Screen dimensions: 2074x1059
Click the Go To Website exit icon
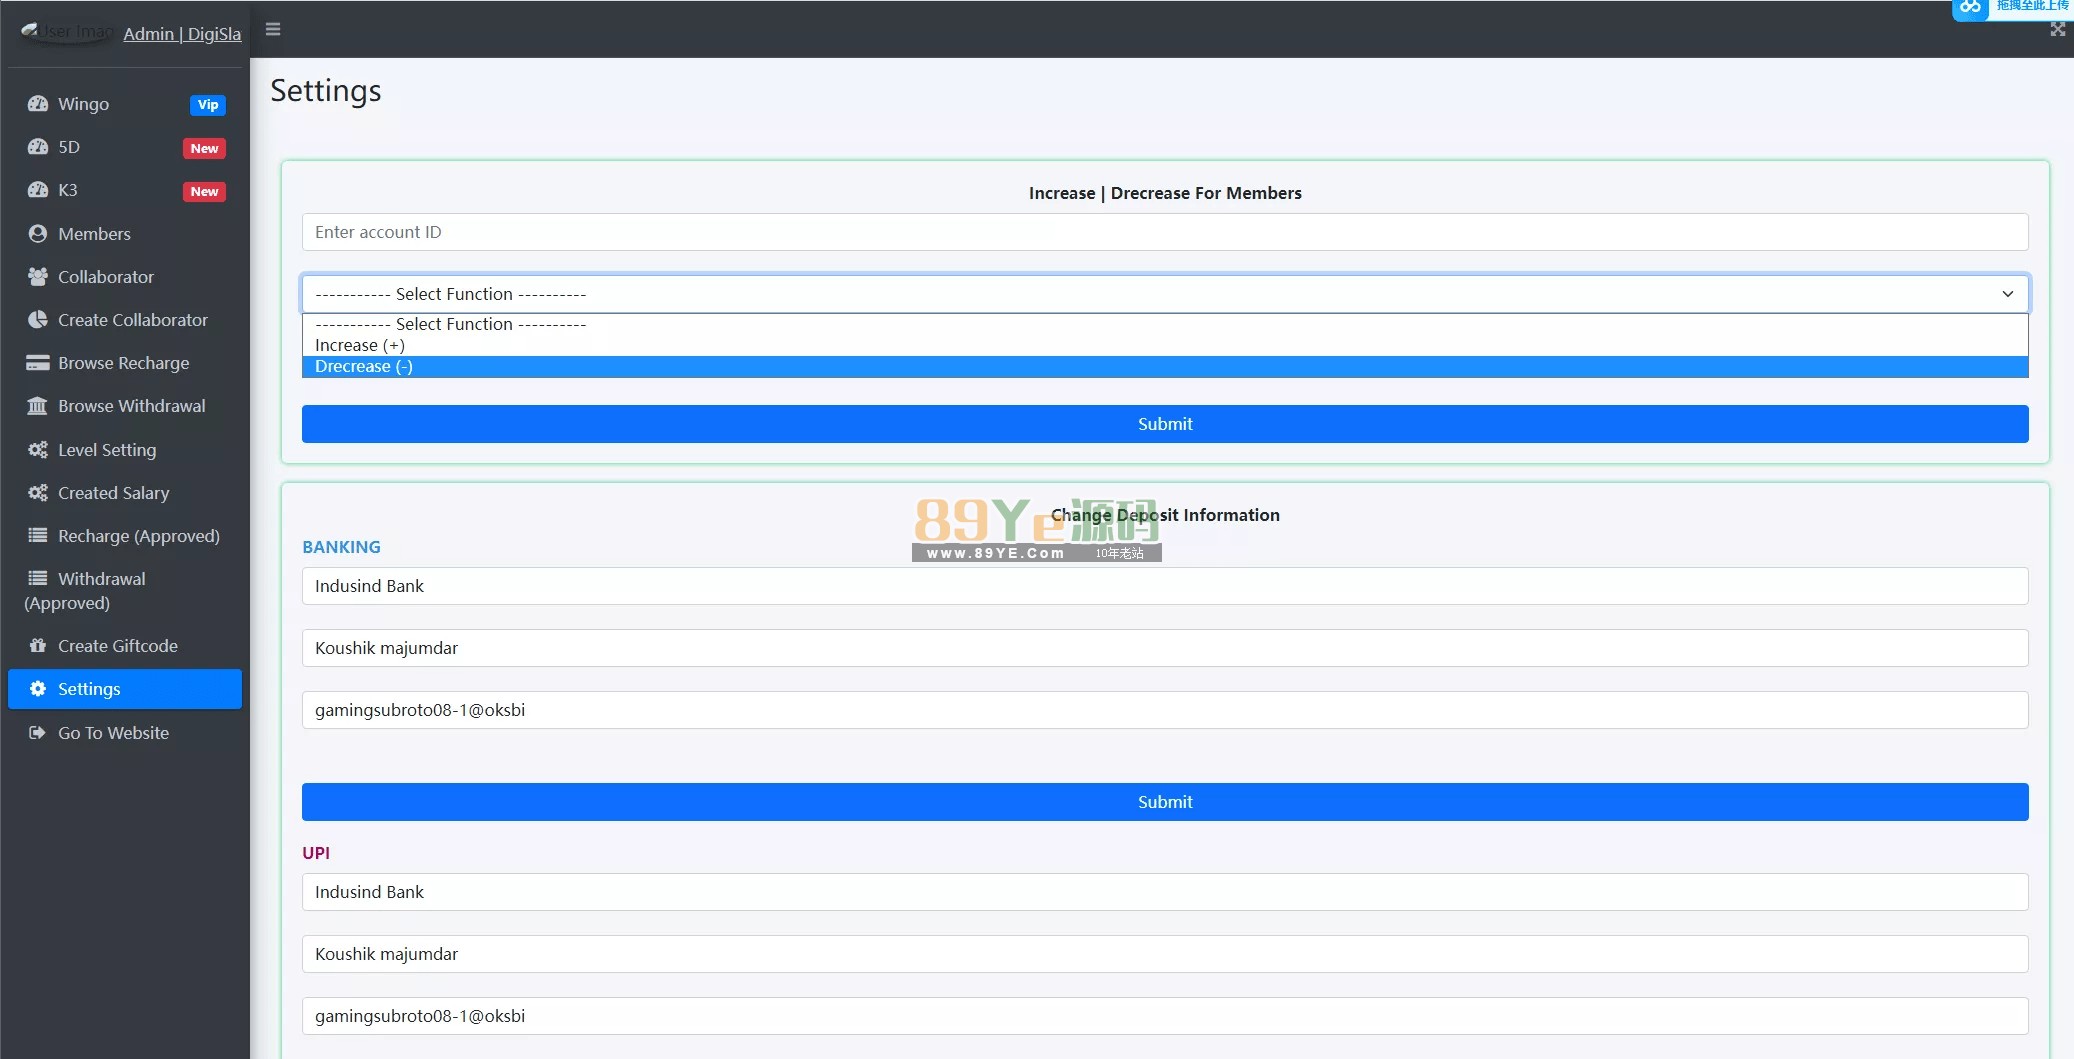(x=38, y=733)
